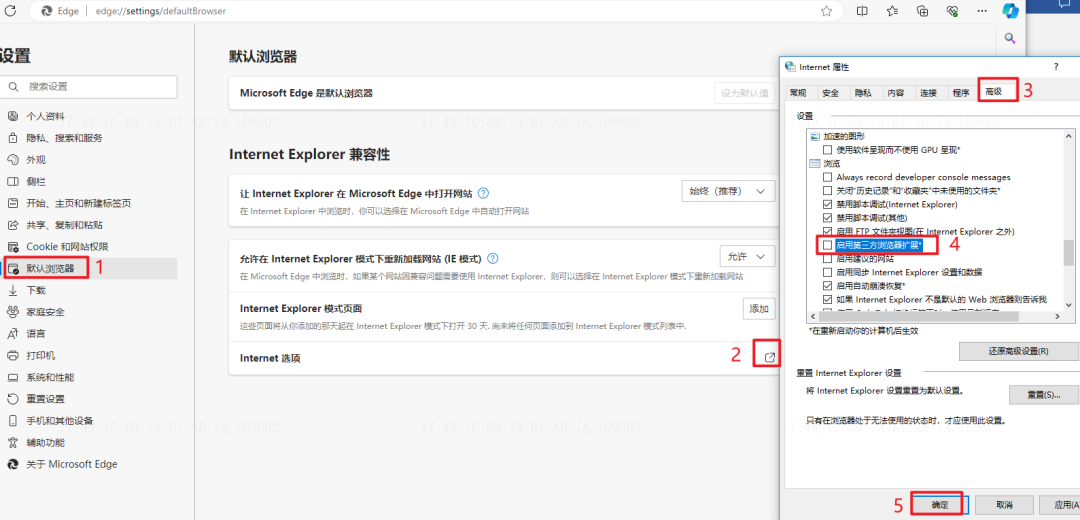Click 重置(S)... button
This screenshot has width=1080, height=520.
(x=1043, y=395)
